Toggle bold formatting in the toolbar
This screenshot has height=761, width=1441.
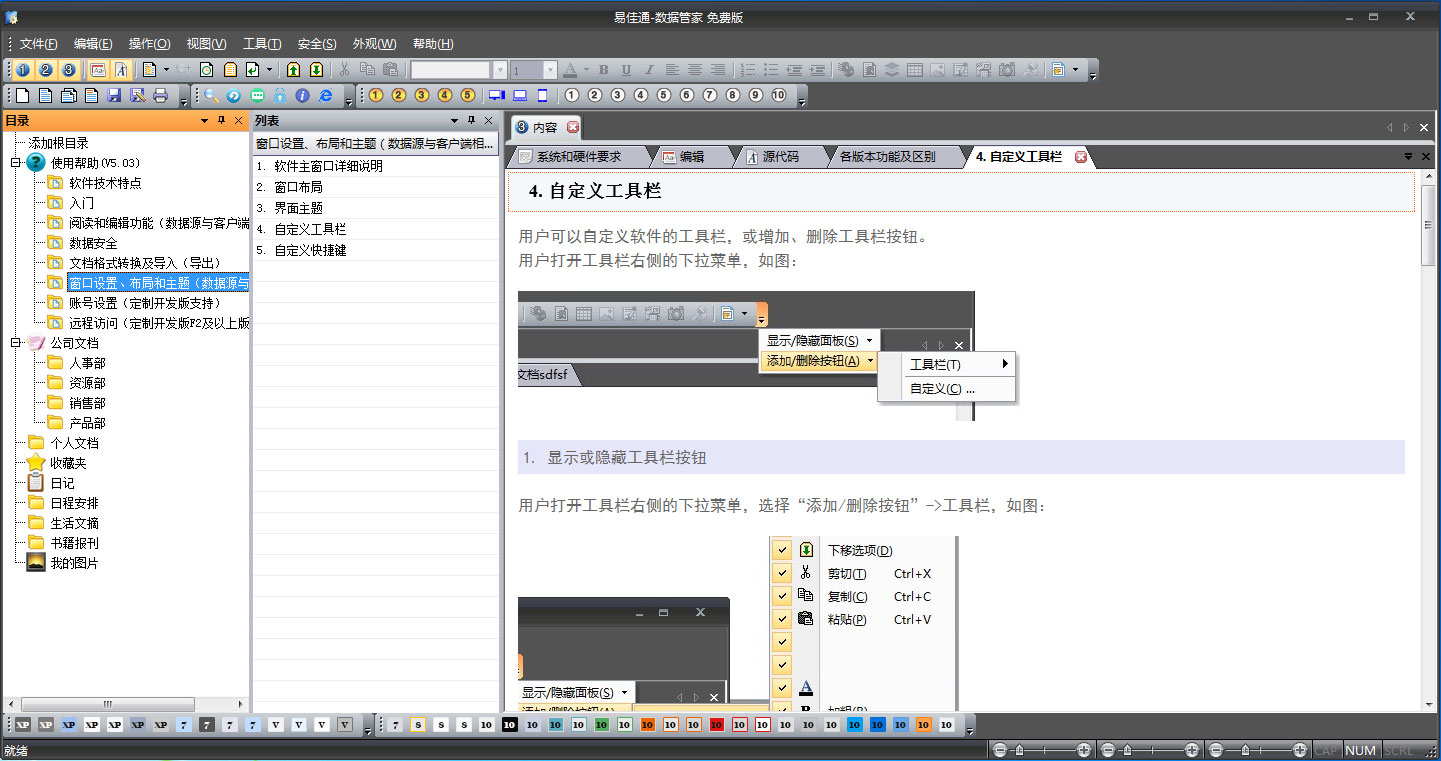click(x=604, y=70)
